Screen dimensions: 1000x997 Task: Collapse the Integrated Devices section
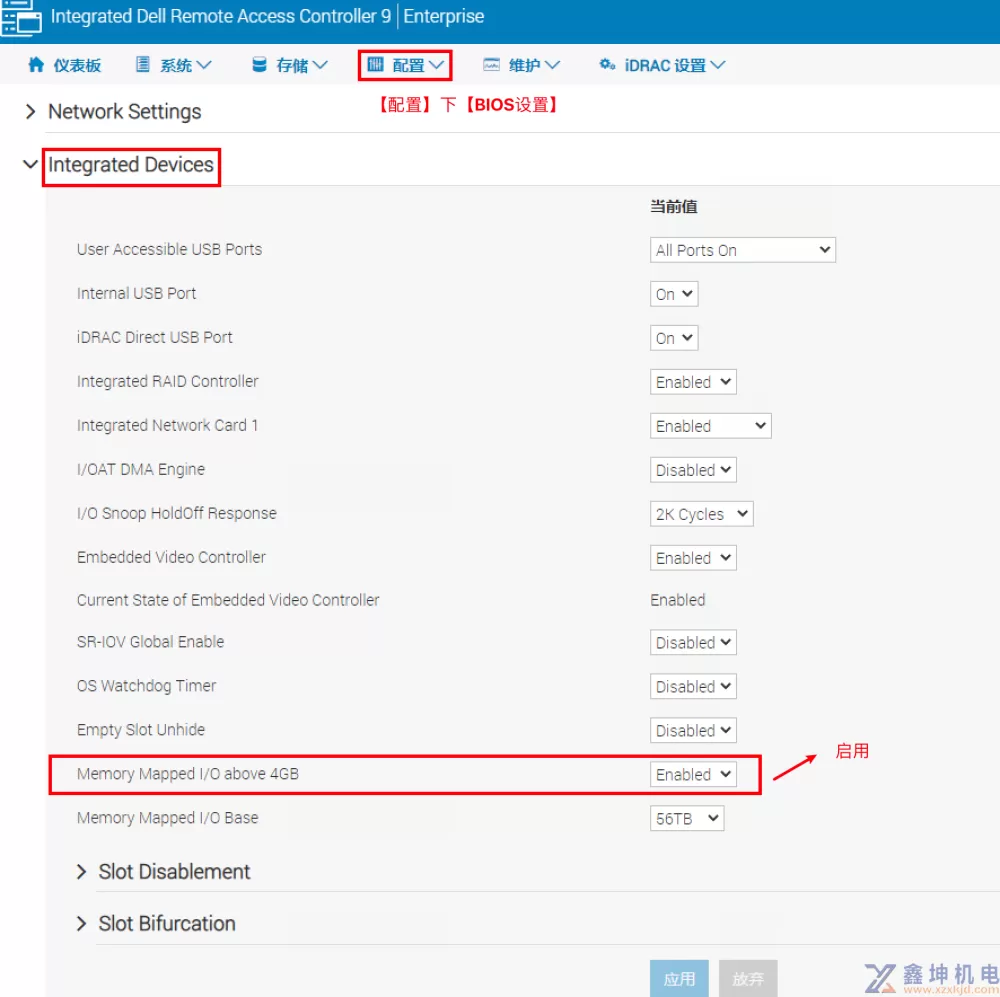point(30,165)
